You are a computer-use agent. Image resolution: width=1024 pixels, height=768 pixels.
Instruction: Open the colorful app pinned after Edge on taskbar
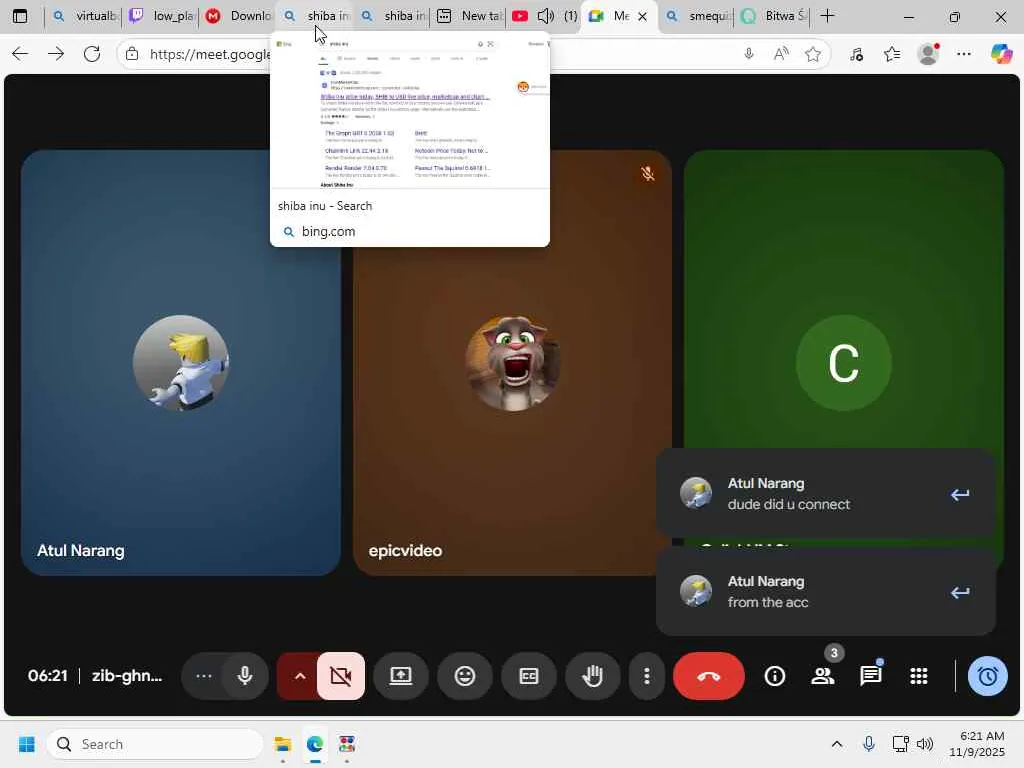(x=347, y=744)
